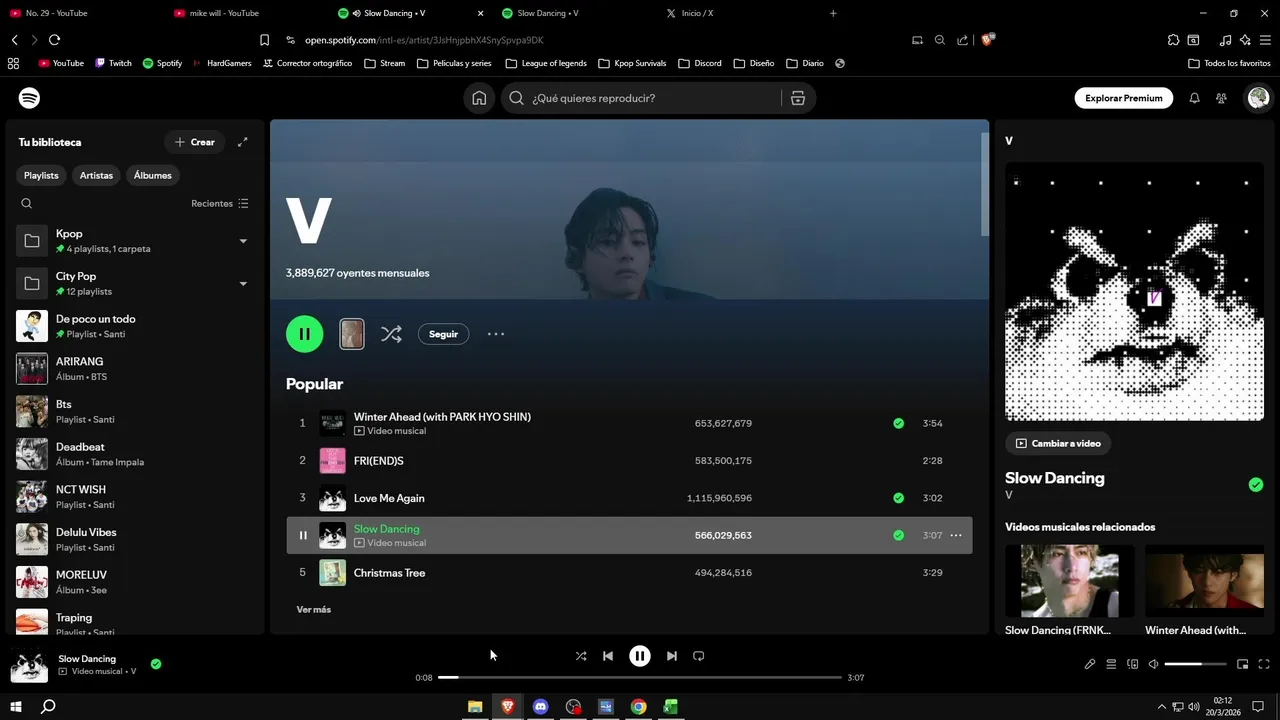The width and height of the screenshot is (1280, 720).
Task: Mute the volume speaker icon
Action: (1153, 664)
